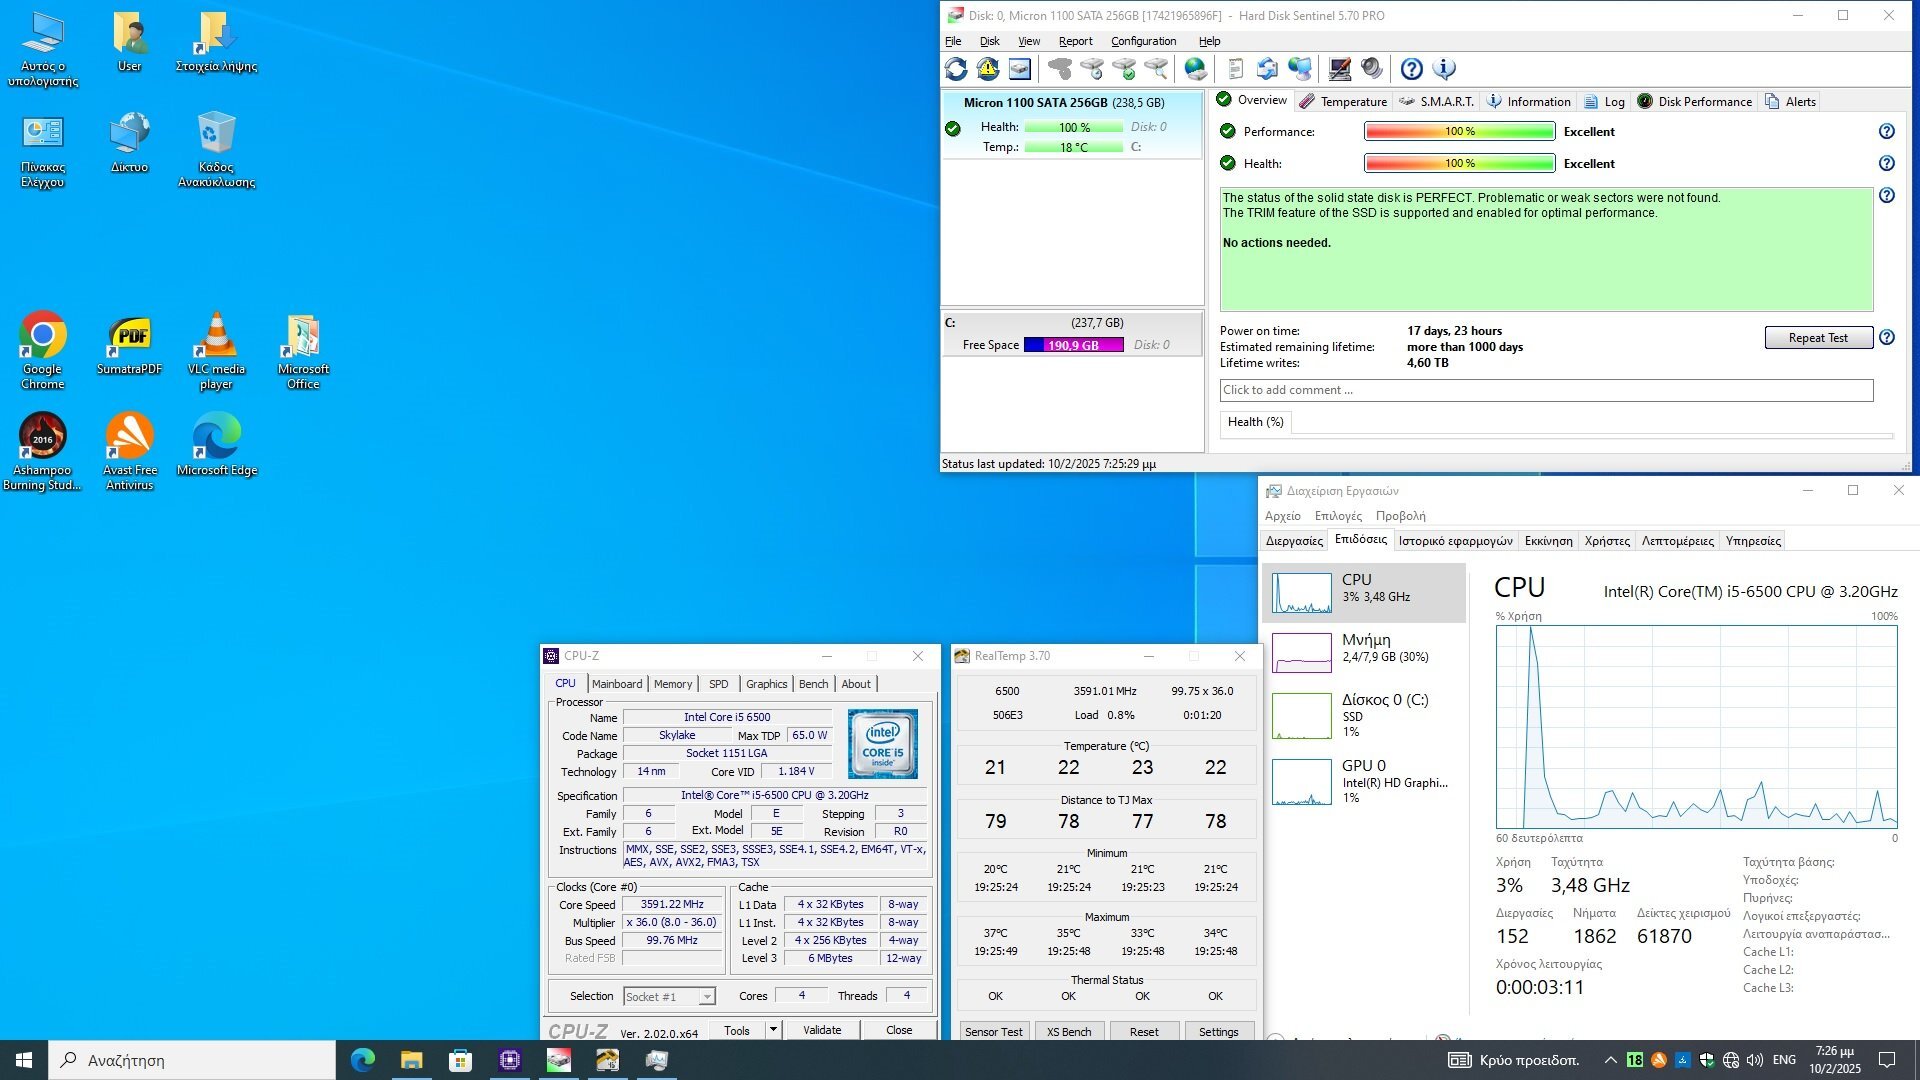The height and width of the screenshot is (1080, 1920).
Task: Click the Performance 100% progress bar
Action: point(1459,132)
